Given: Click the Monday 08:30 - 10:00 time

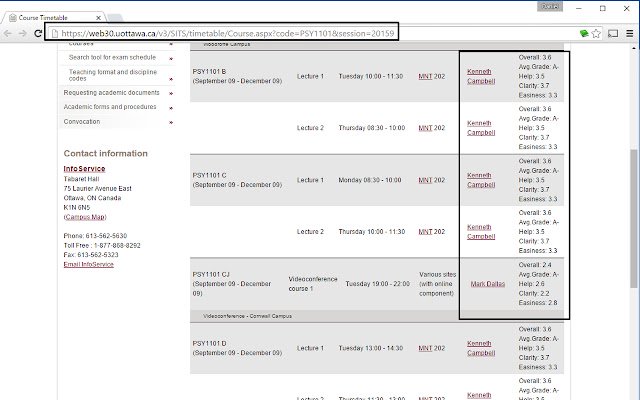Looking at the screenshot, I should pos(370,180).
